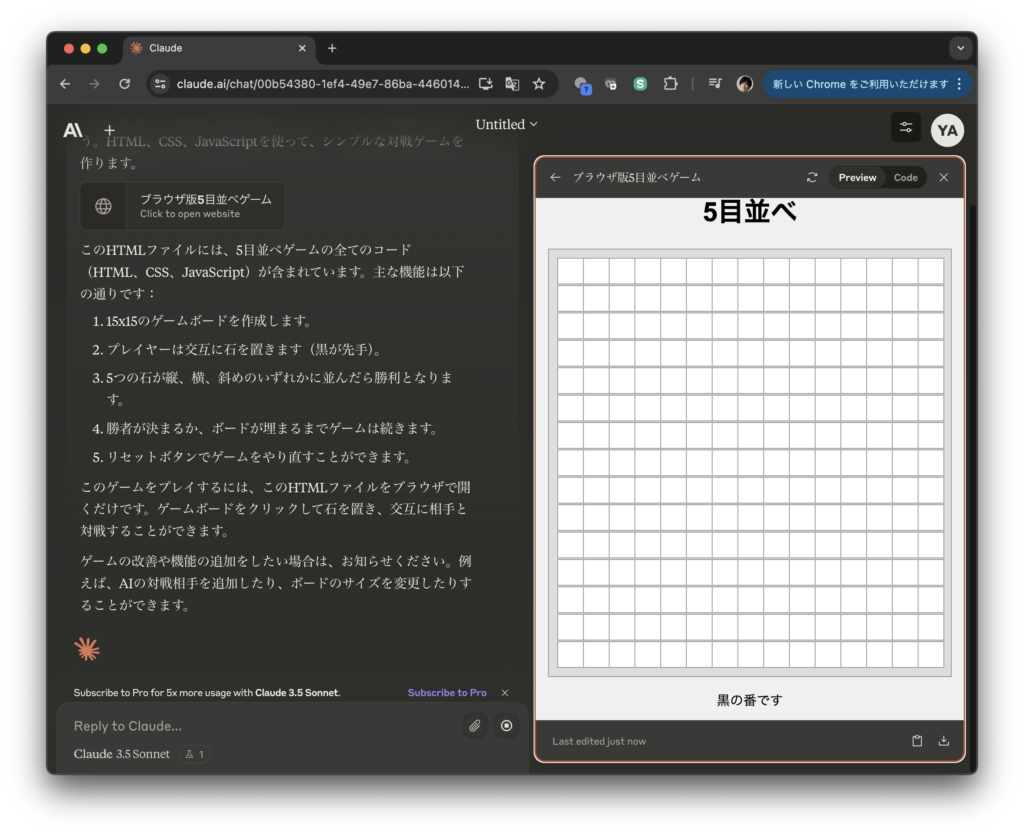The height and width of the screenshot is (836, 1024).
Task: Open chat controls sliders icon
Action: coord(906,127)
